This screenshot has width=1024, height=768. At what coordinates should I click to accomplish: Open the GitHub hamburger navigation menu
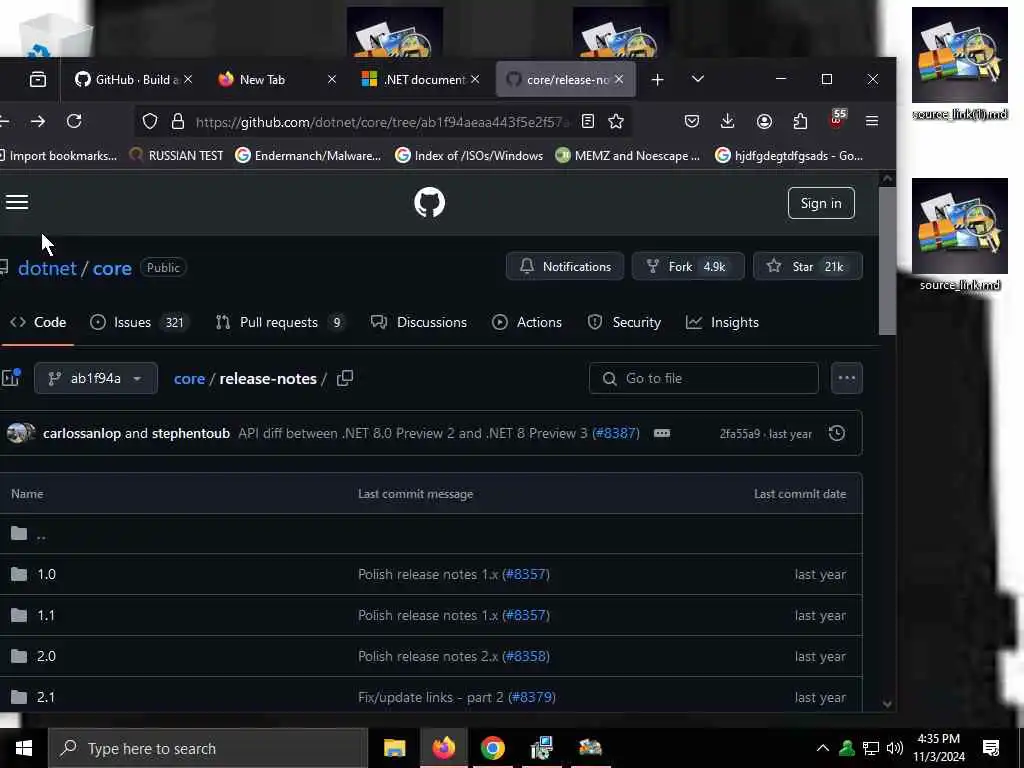click(x=17, y=202)
